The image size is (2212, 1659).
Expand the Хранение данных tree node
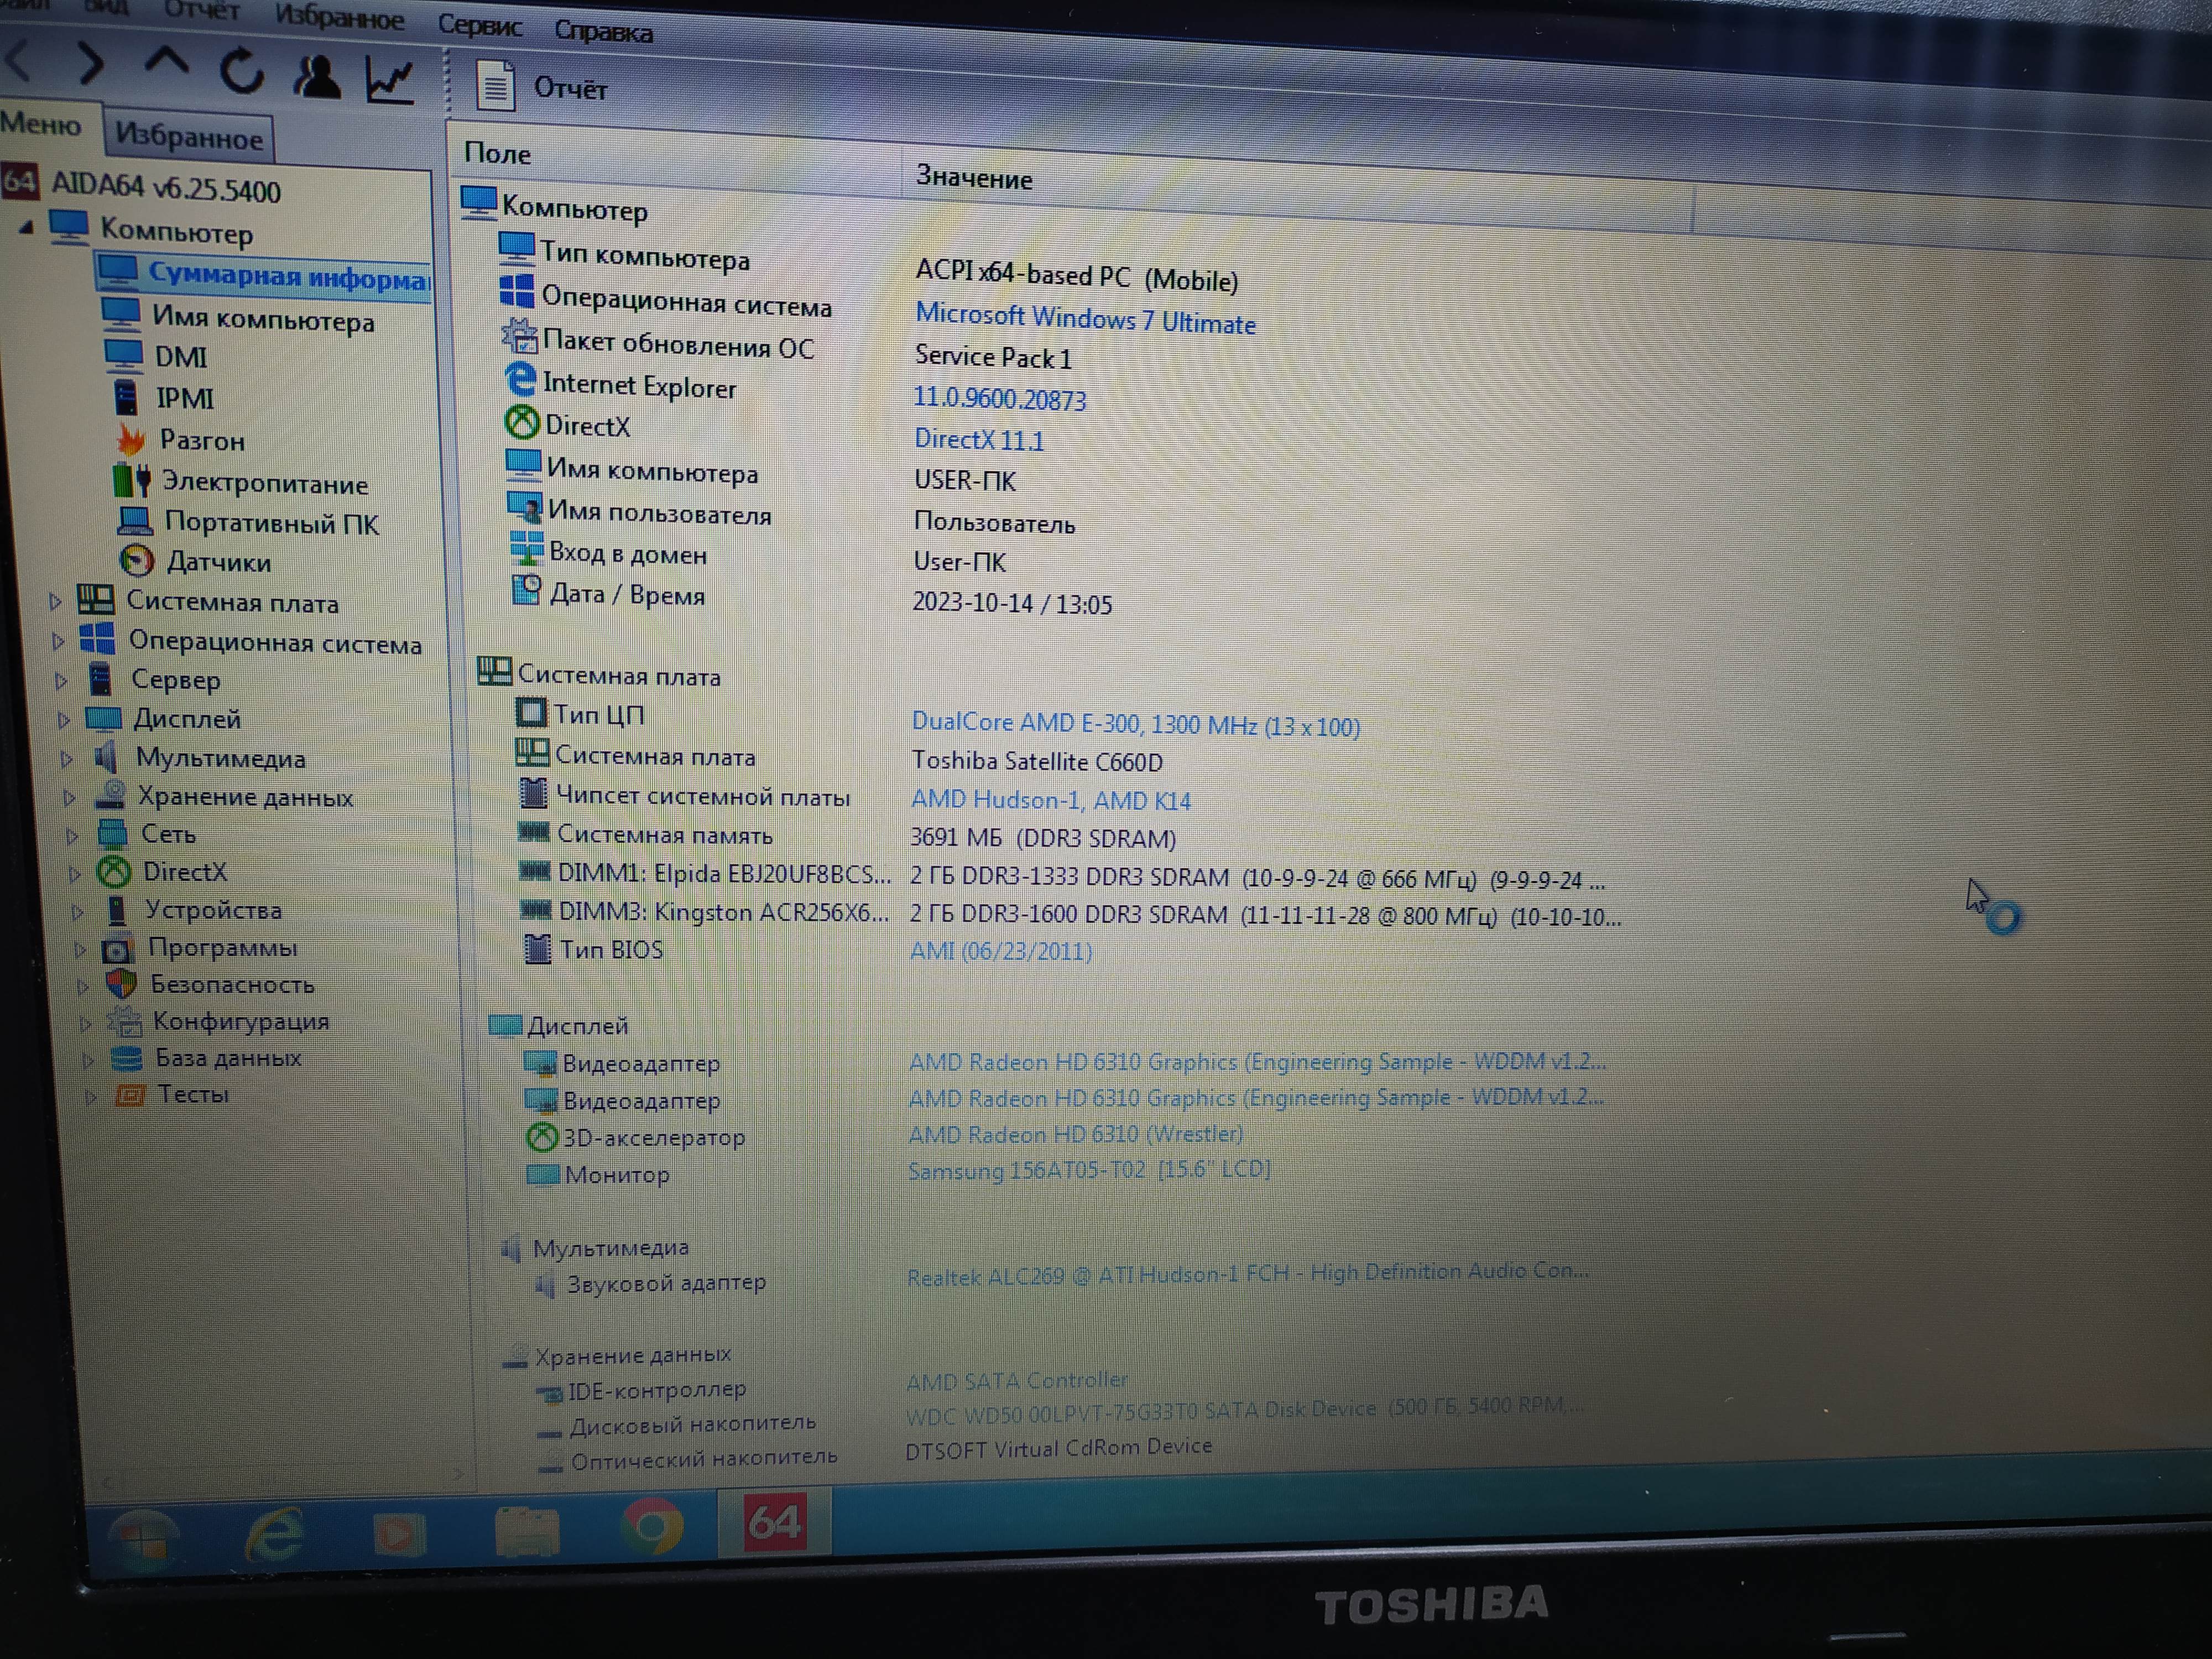(x=69, y=797)
